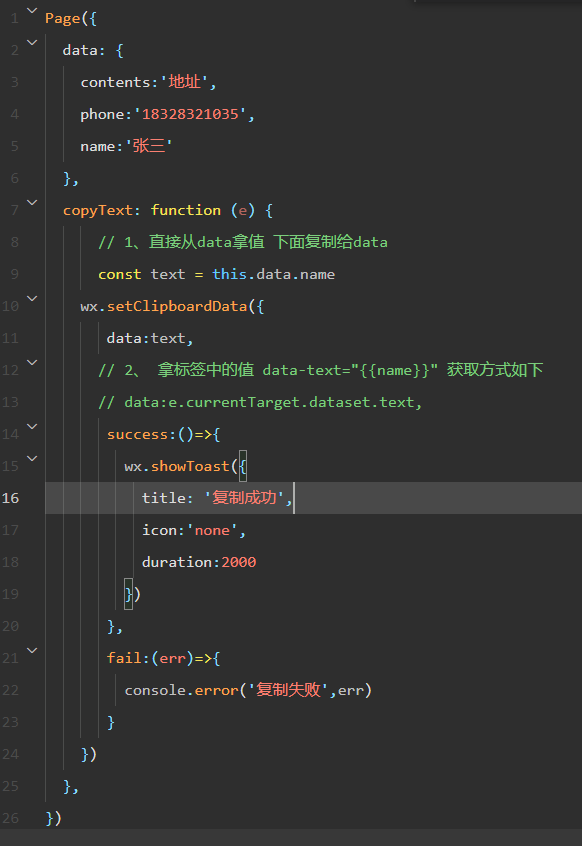Click line number 26 in the gutter
Screen dimensions: 582x846
10,818
